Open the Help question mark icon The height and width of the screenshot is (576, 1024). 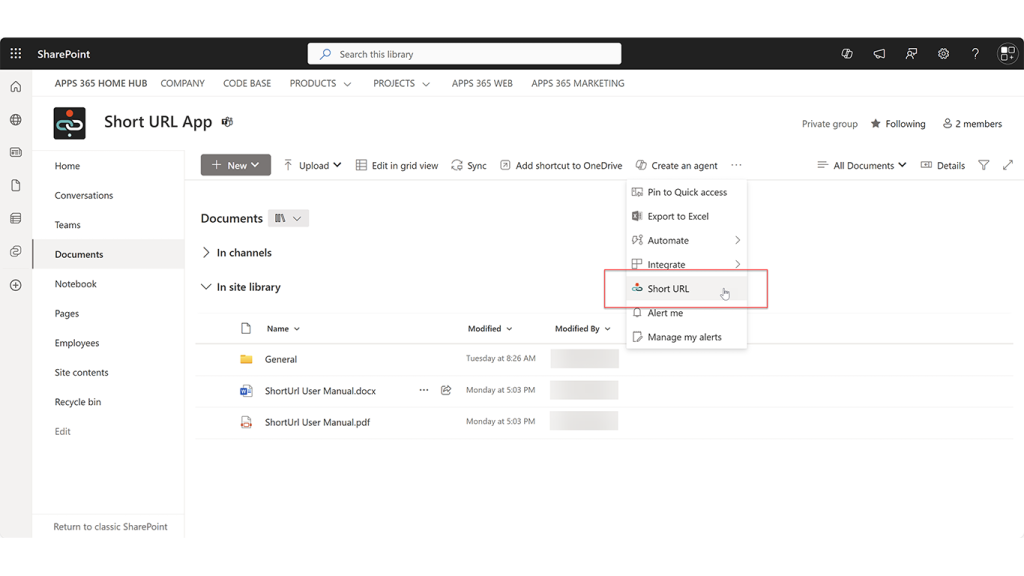[x=975, y=54]
